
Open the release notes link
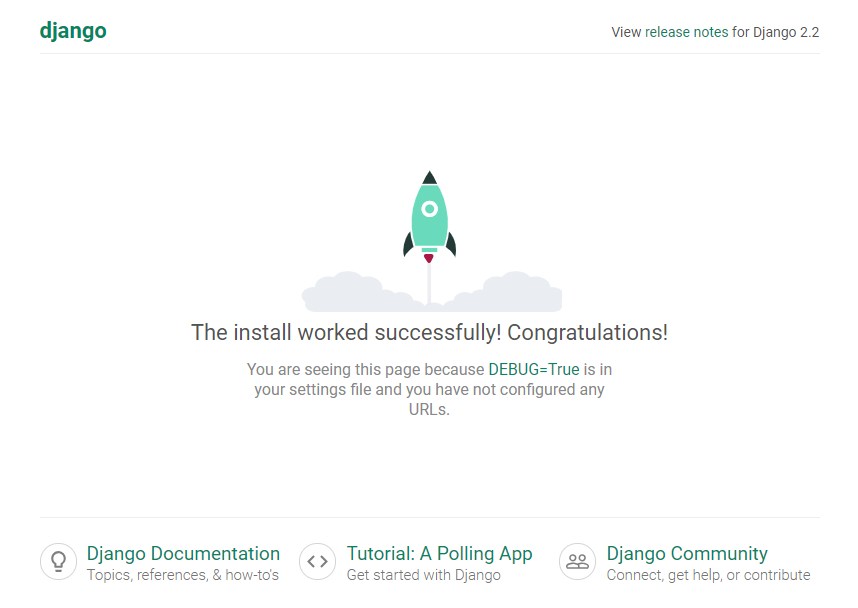point(686,32)
